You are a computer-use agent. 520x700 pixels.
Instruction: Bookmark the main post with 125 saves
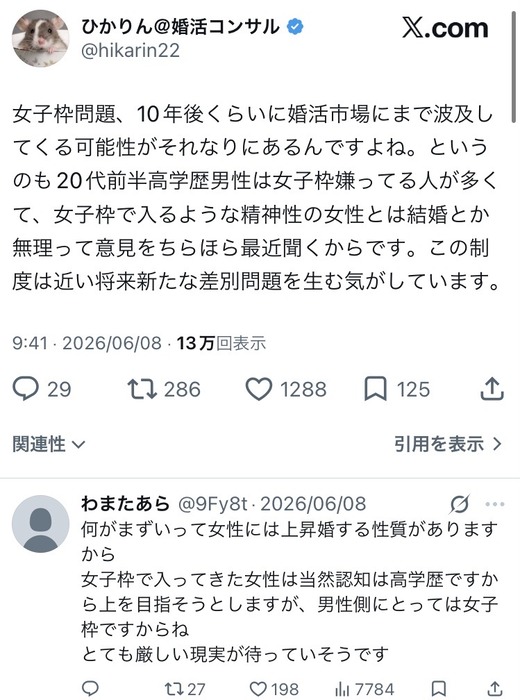pos(375,389)
